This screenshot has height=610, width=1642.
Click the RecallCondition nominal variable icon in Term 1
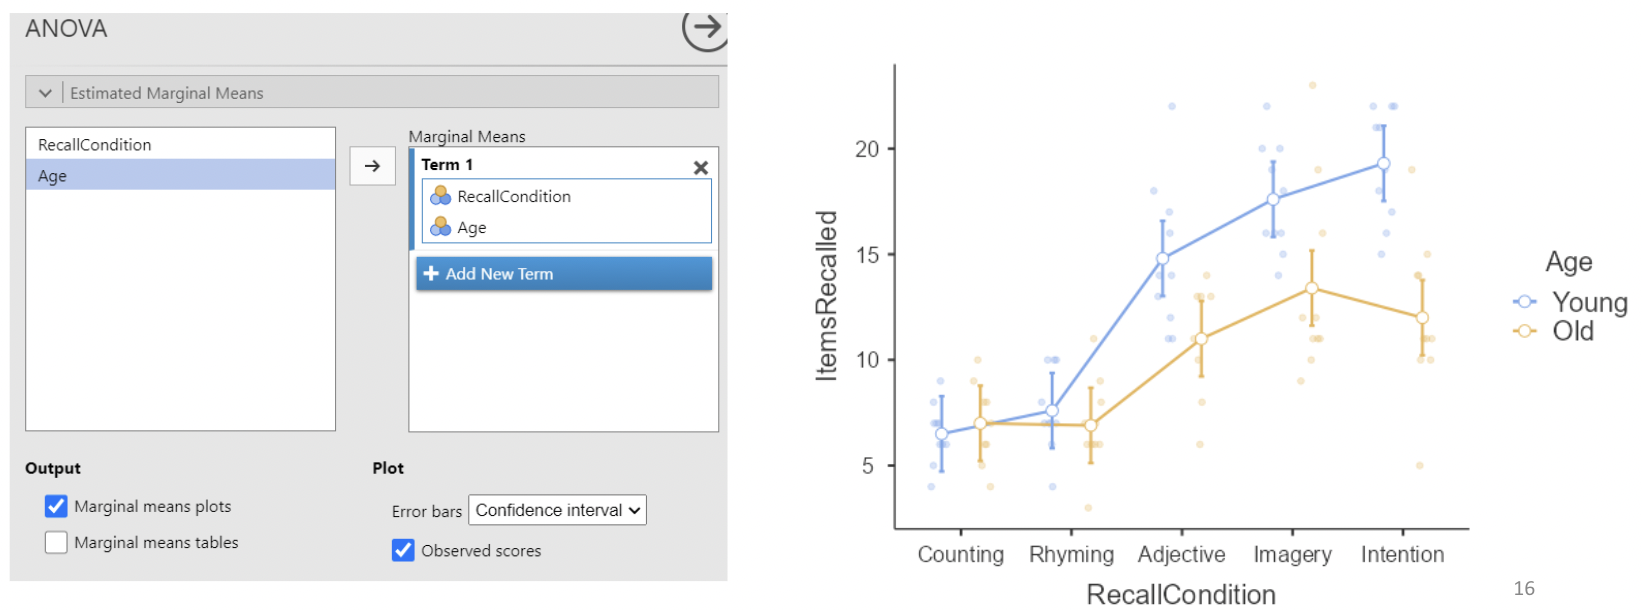click(x=440, y=196)
